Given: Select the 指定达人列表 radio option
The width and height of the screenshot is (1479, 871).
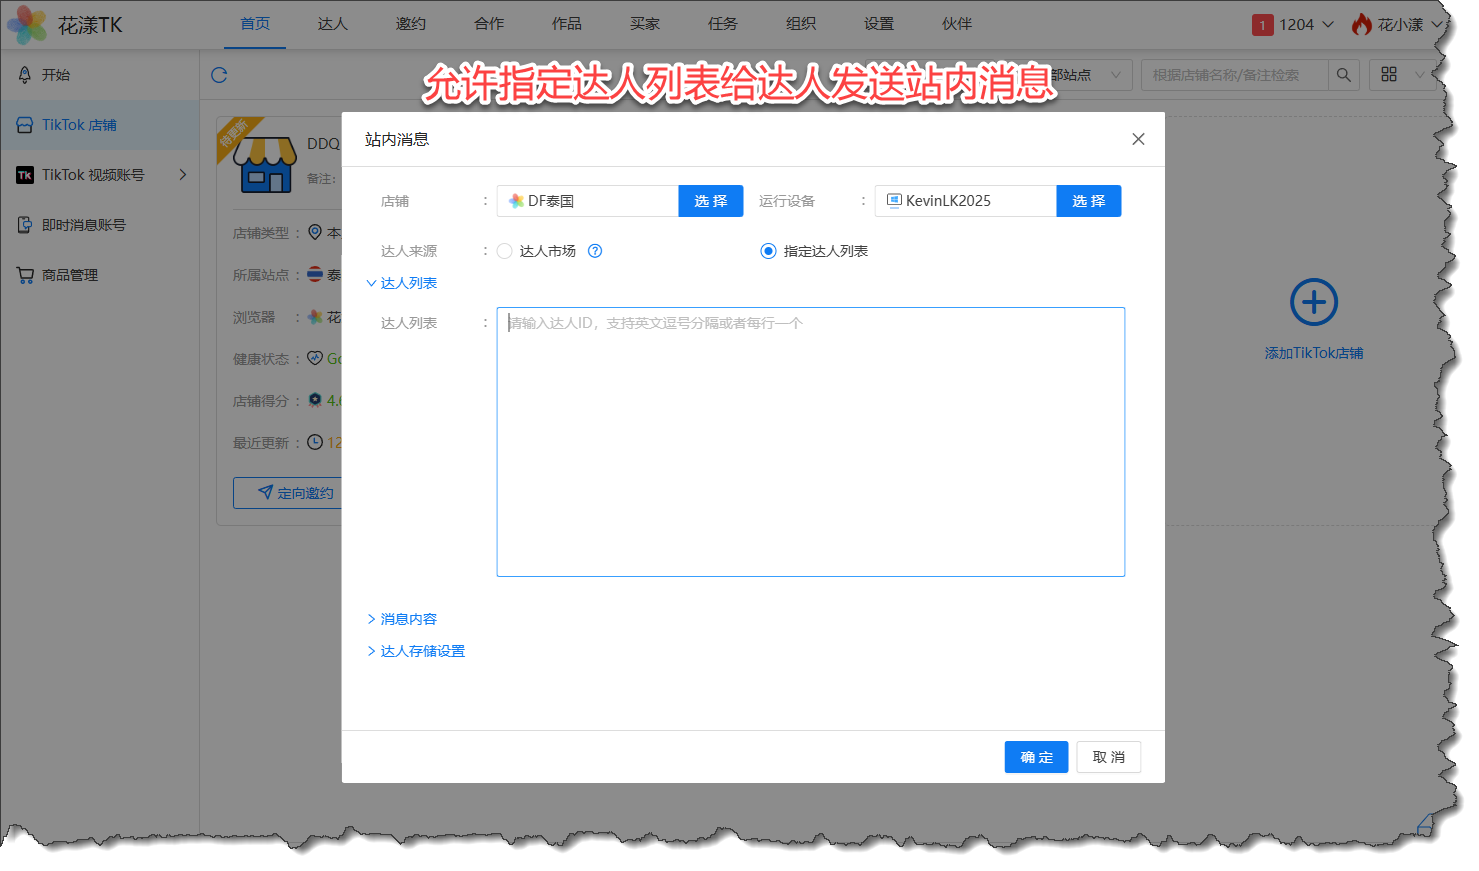Looking at the screenshot, I should pyautogui.click(x=768, y=251).
